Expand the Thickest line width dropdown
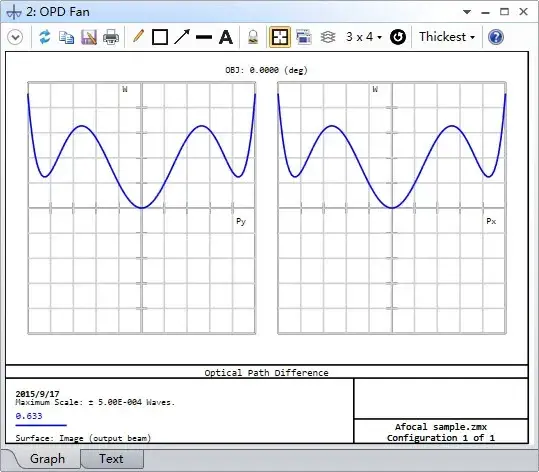This screenshot has width=539, height=472. [x=447, y=37]
